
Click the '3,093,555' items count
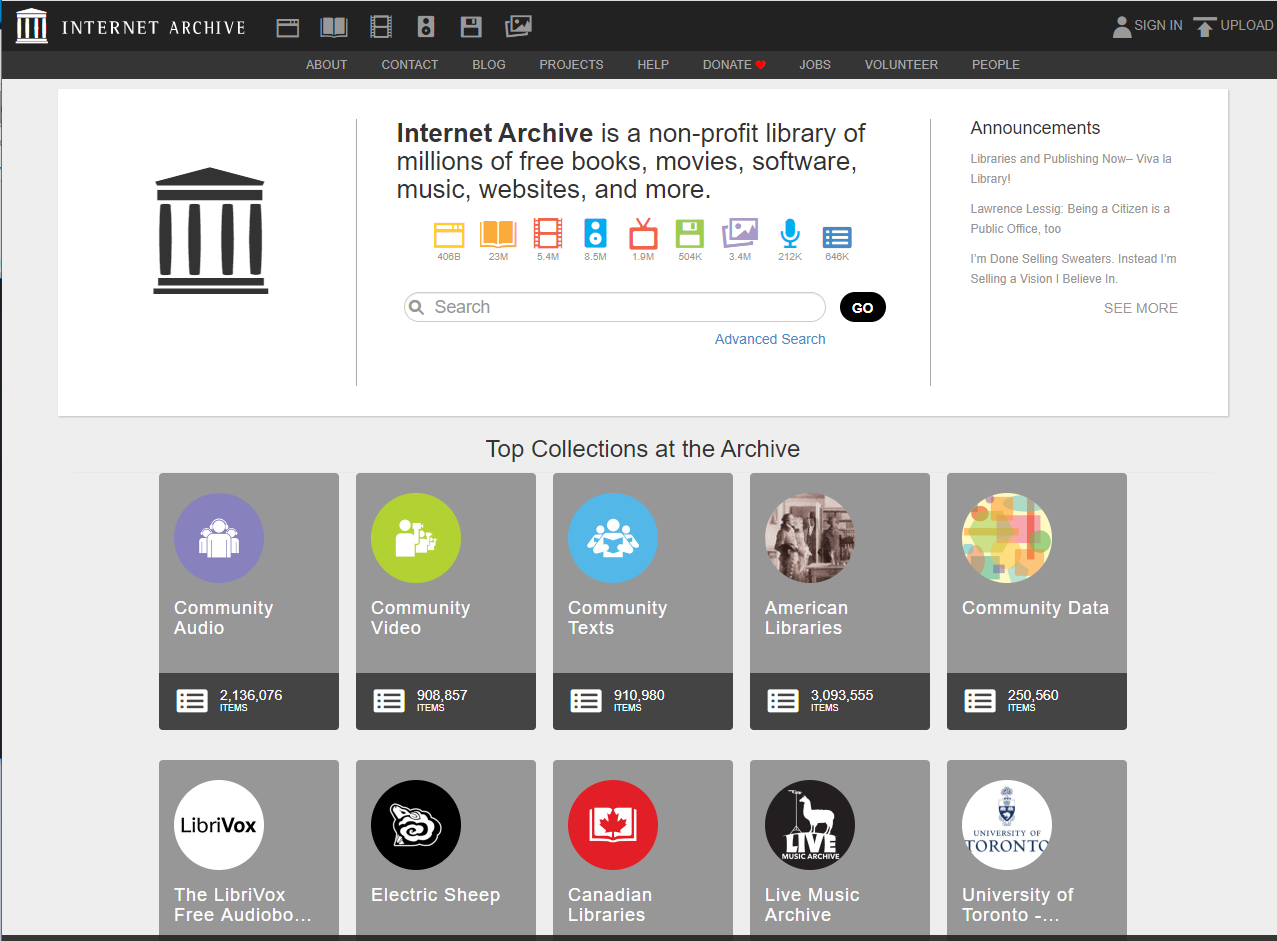coord(842,695)
